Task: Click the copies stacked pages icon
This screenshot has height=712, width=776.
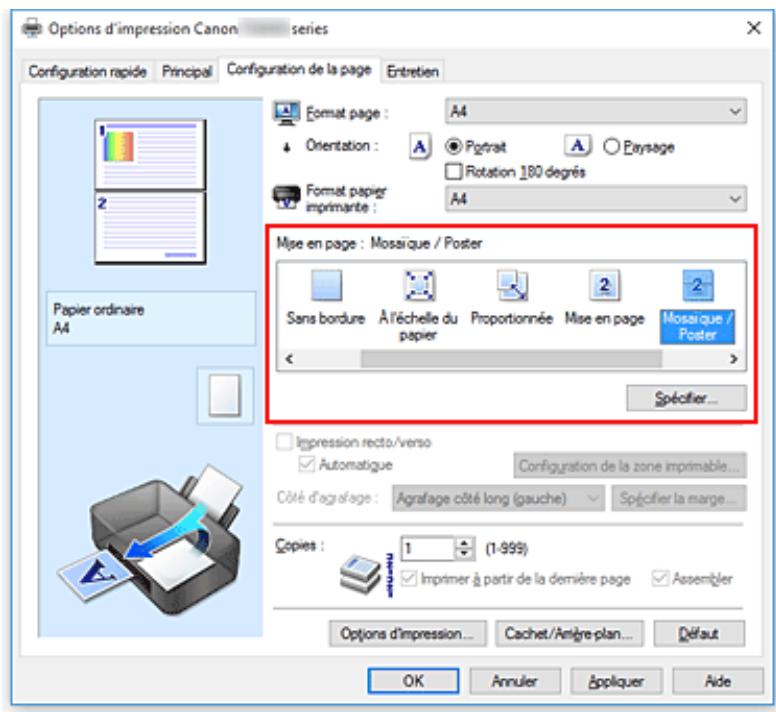Action: [360, 574]
